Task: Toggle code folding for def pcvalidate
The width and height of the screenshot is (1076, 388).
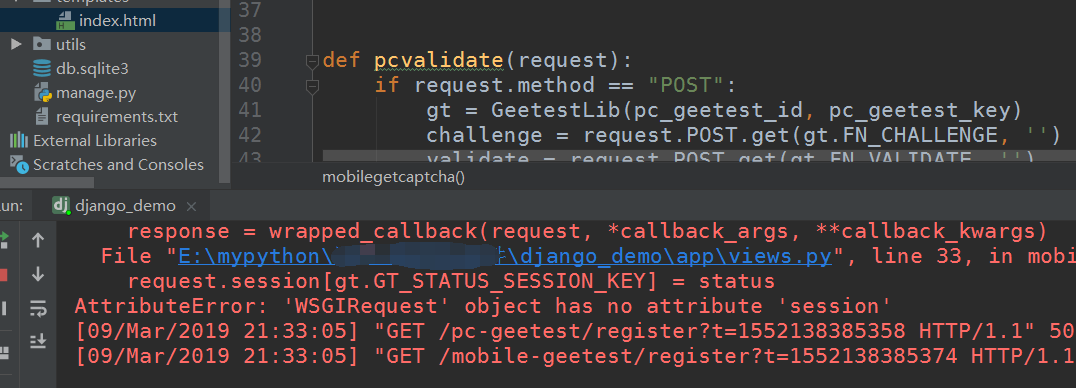Action: [x=312, y=61]
